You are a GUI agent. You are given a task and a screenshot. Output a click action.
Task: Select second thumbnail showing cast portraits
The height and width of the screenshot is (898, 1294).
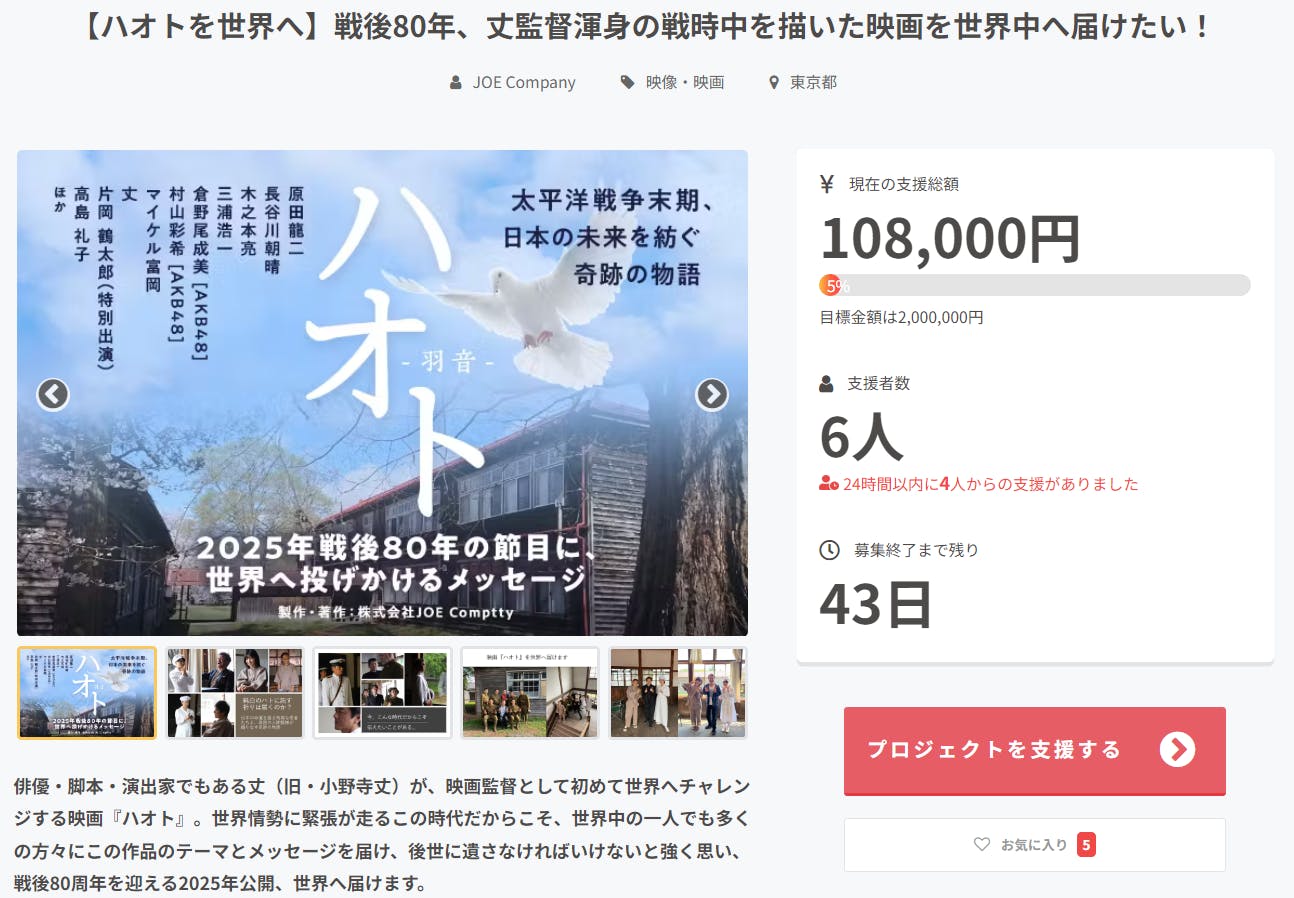(235, 693)
